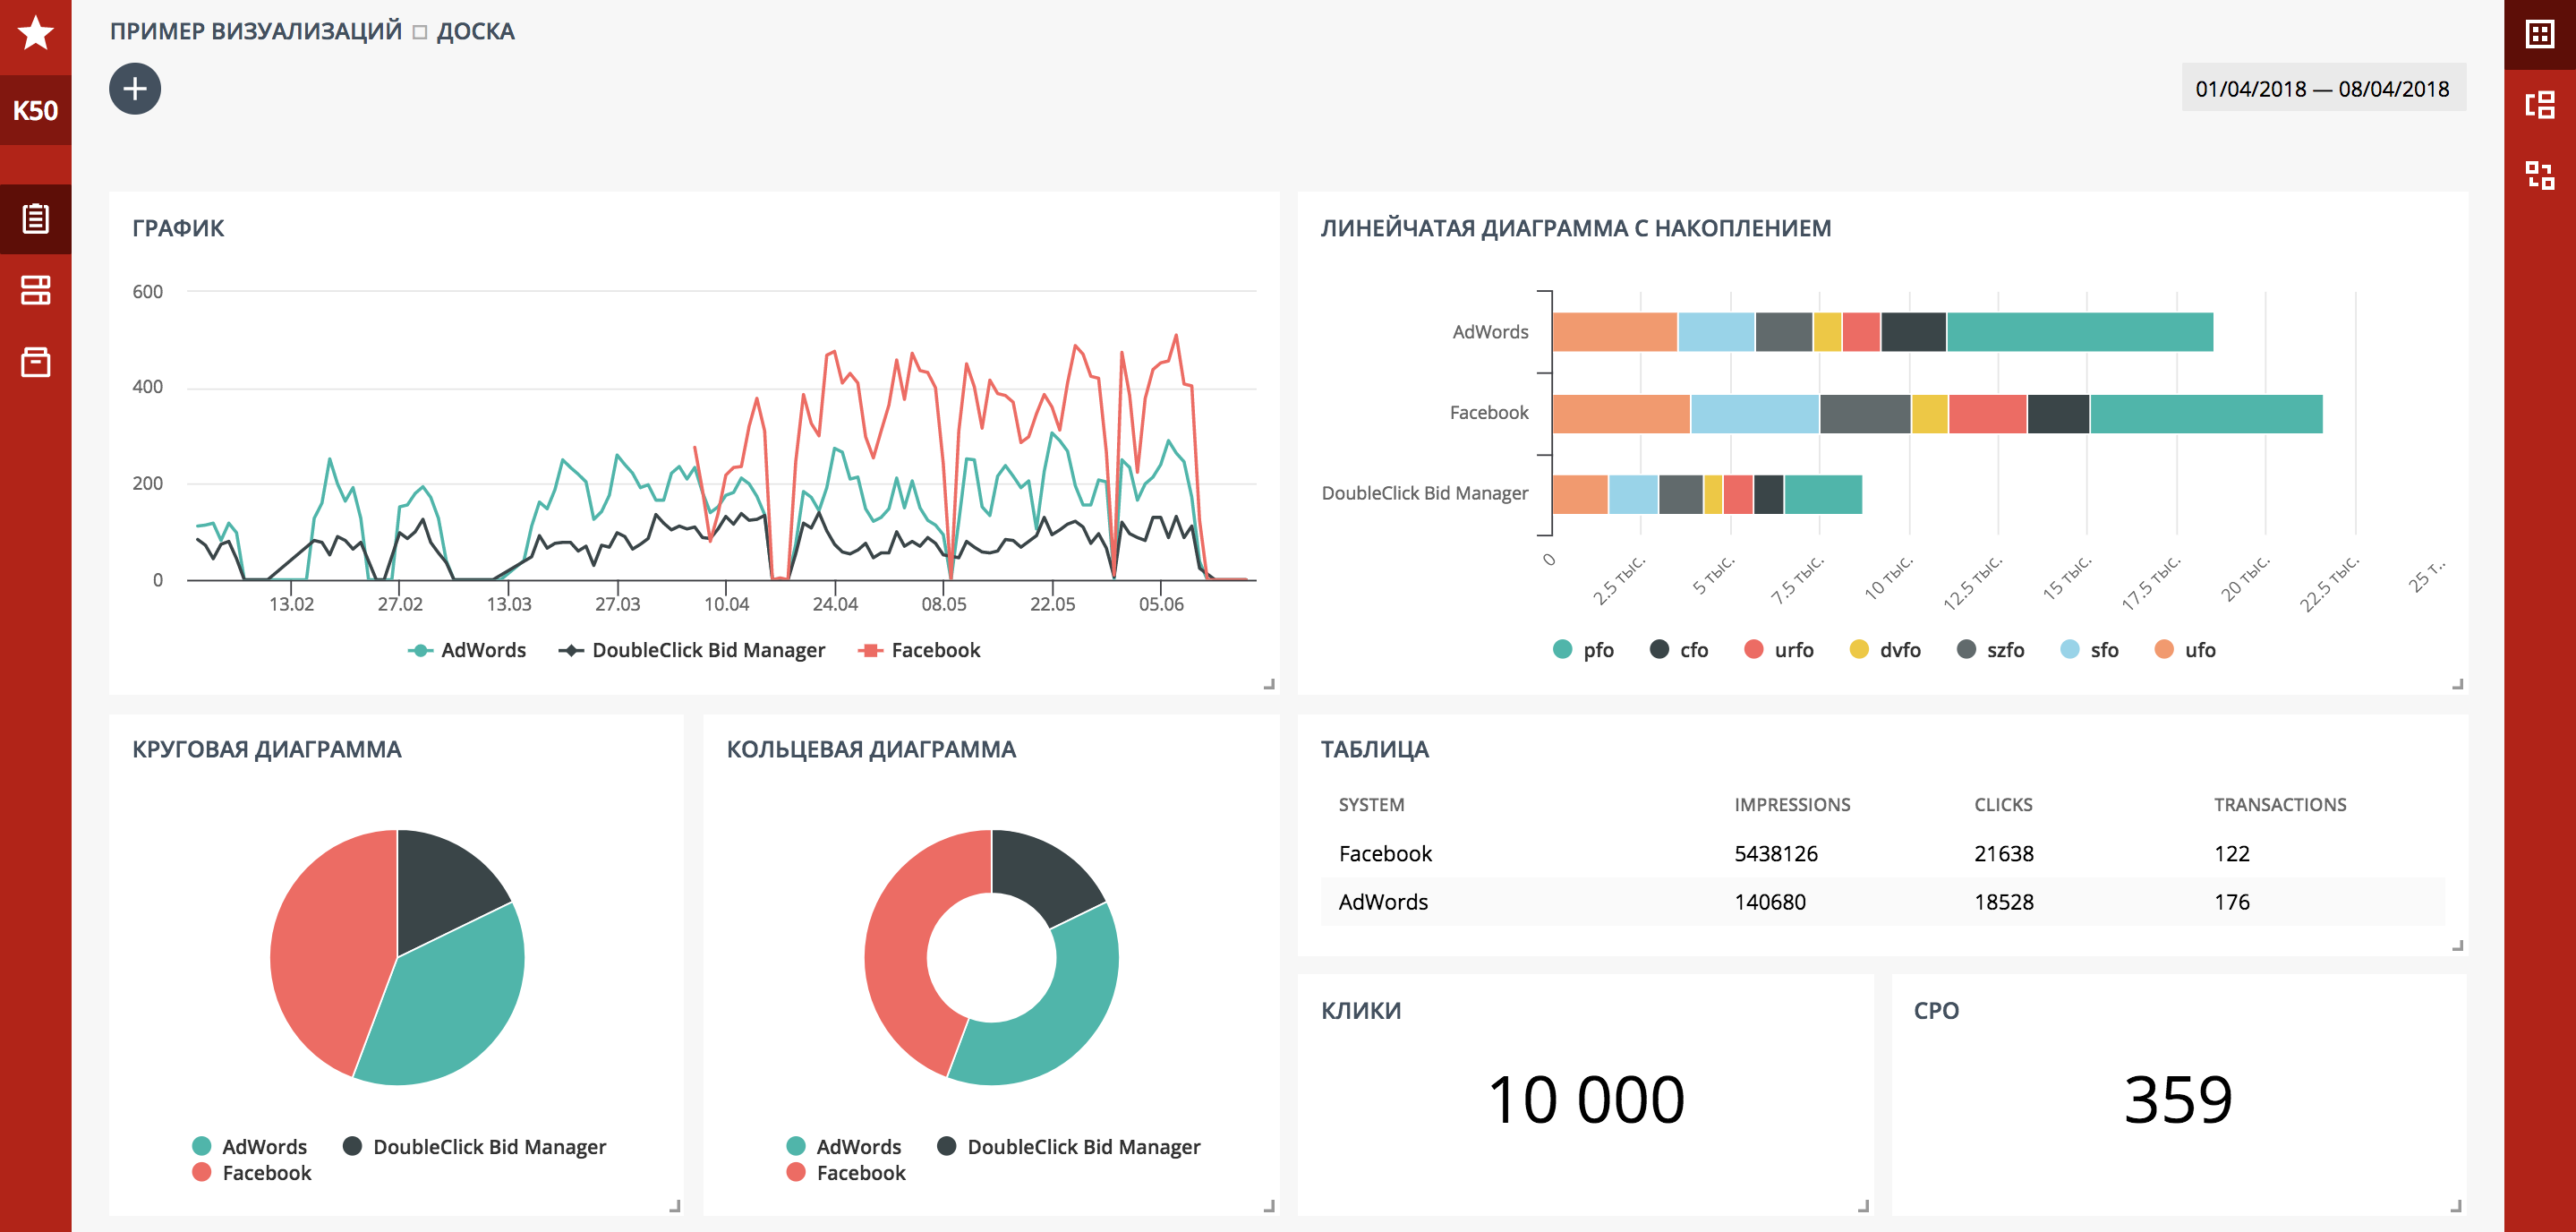Click the 359 CPO metric value
The width and height of the screenshot is (2576, 1232).
tap(2178, 1100)
